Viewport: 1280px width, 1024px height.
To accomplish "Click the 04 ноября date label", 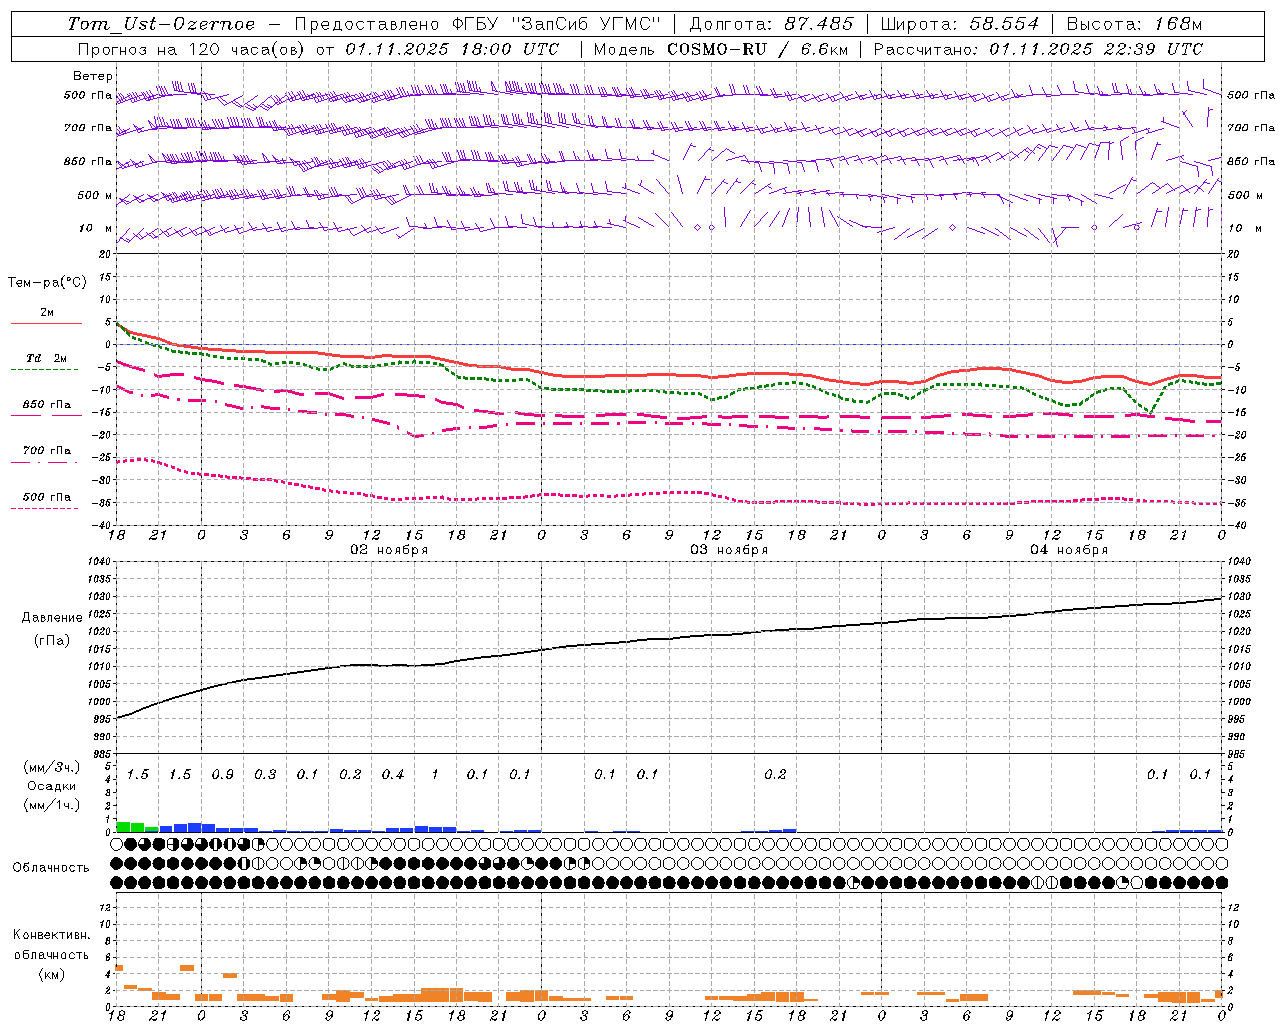I will [1069, 550].
